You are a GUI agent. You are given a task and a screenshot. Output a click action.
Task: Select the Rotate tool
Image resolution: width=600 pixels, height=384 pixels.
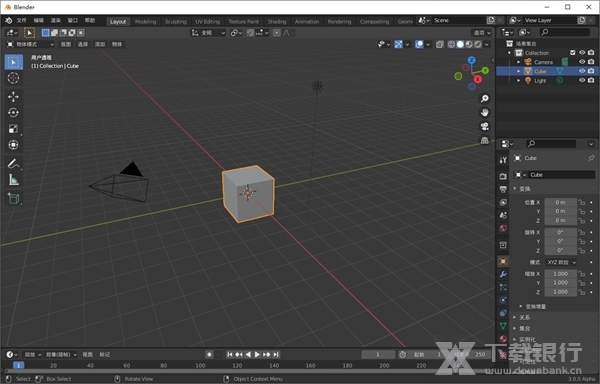13,112
